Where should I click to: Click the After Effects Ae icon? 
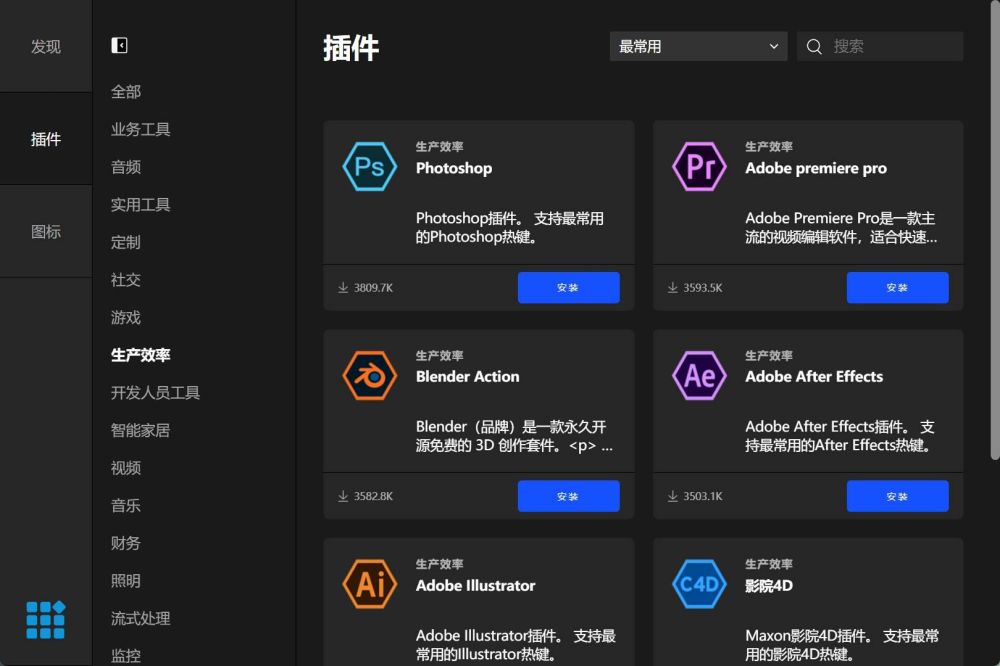(699, 376)
